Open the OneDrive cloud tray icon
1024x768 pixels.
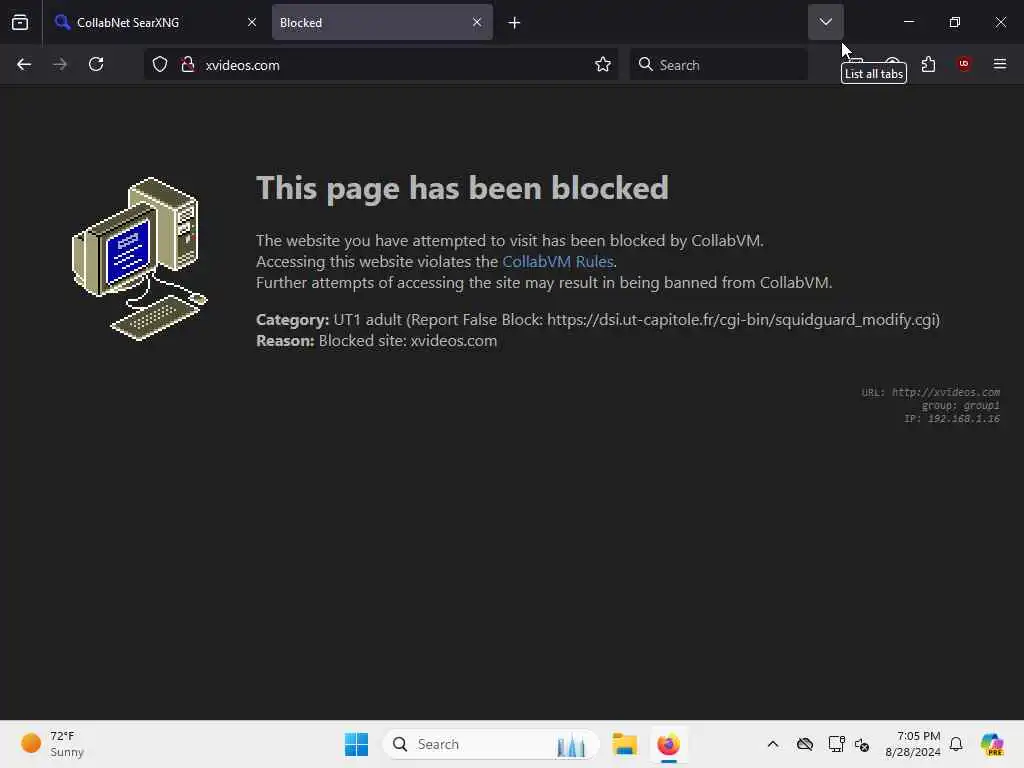[805, 744]
